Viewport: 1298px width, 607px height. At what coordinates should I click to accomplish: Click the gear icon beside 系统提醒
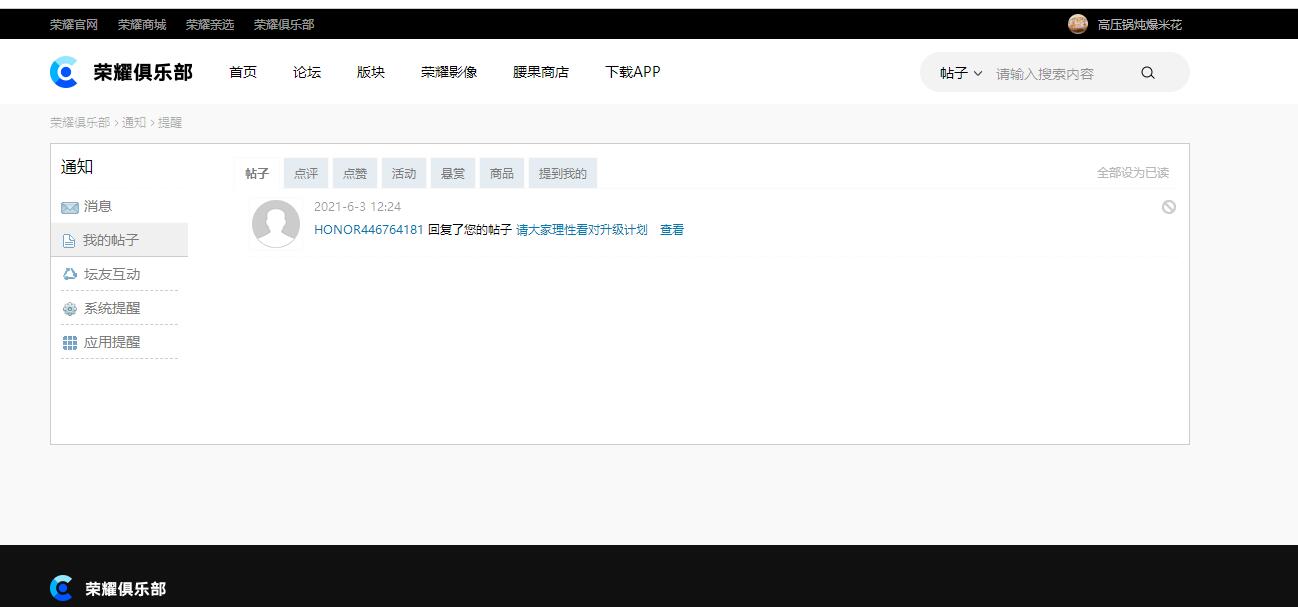click(x=70, y=309)
